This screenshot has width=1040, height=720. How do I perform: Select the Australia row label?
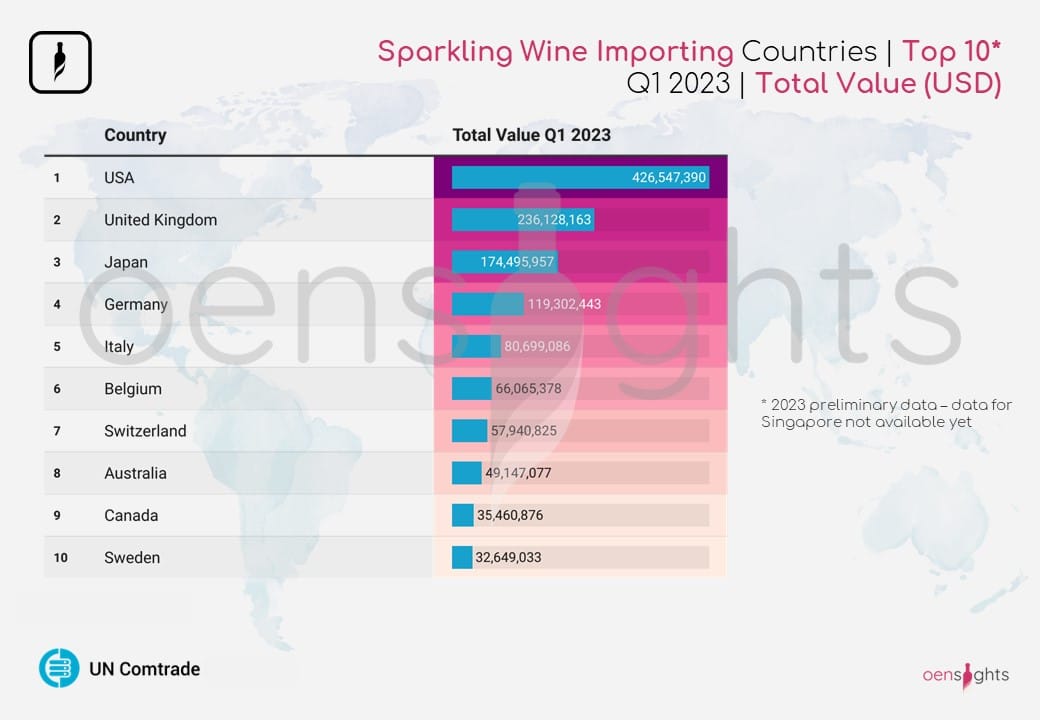click(x=135, y=473)
